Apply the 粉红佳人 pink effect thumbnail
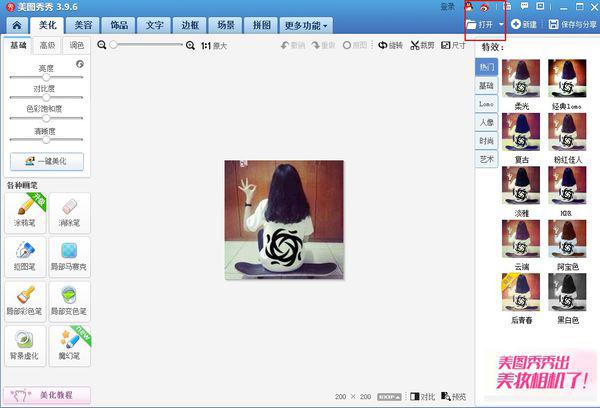Viewport: 600px width, 408px height. (x=567, y=132)
